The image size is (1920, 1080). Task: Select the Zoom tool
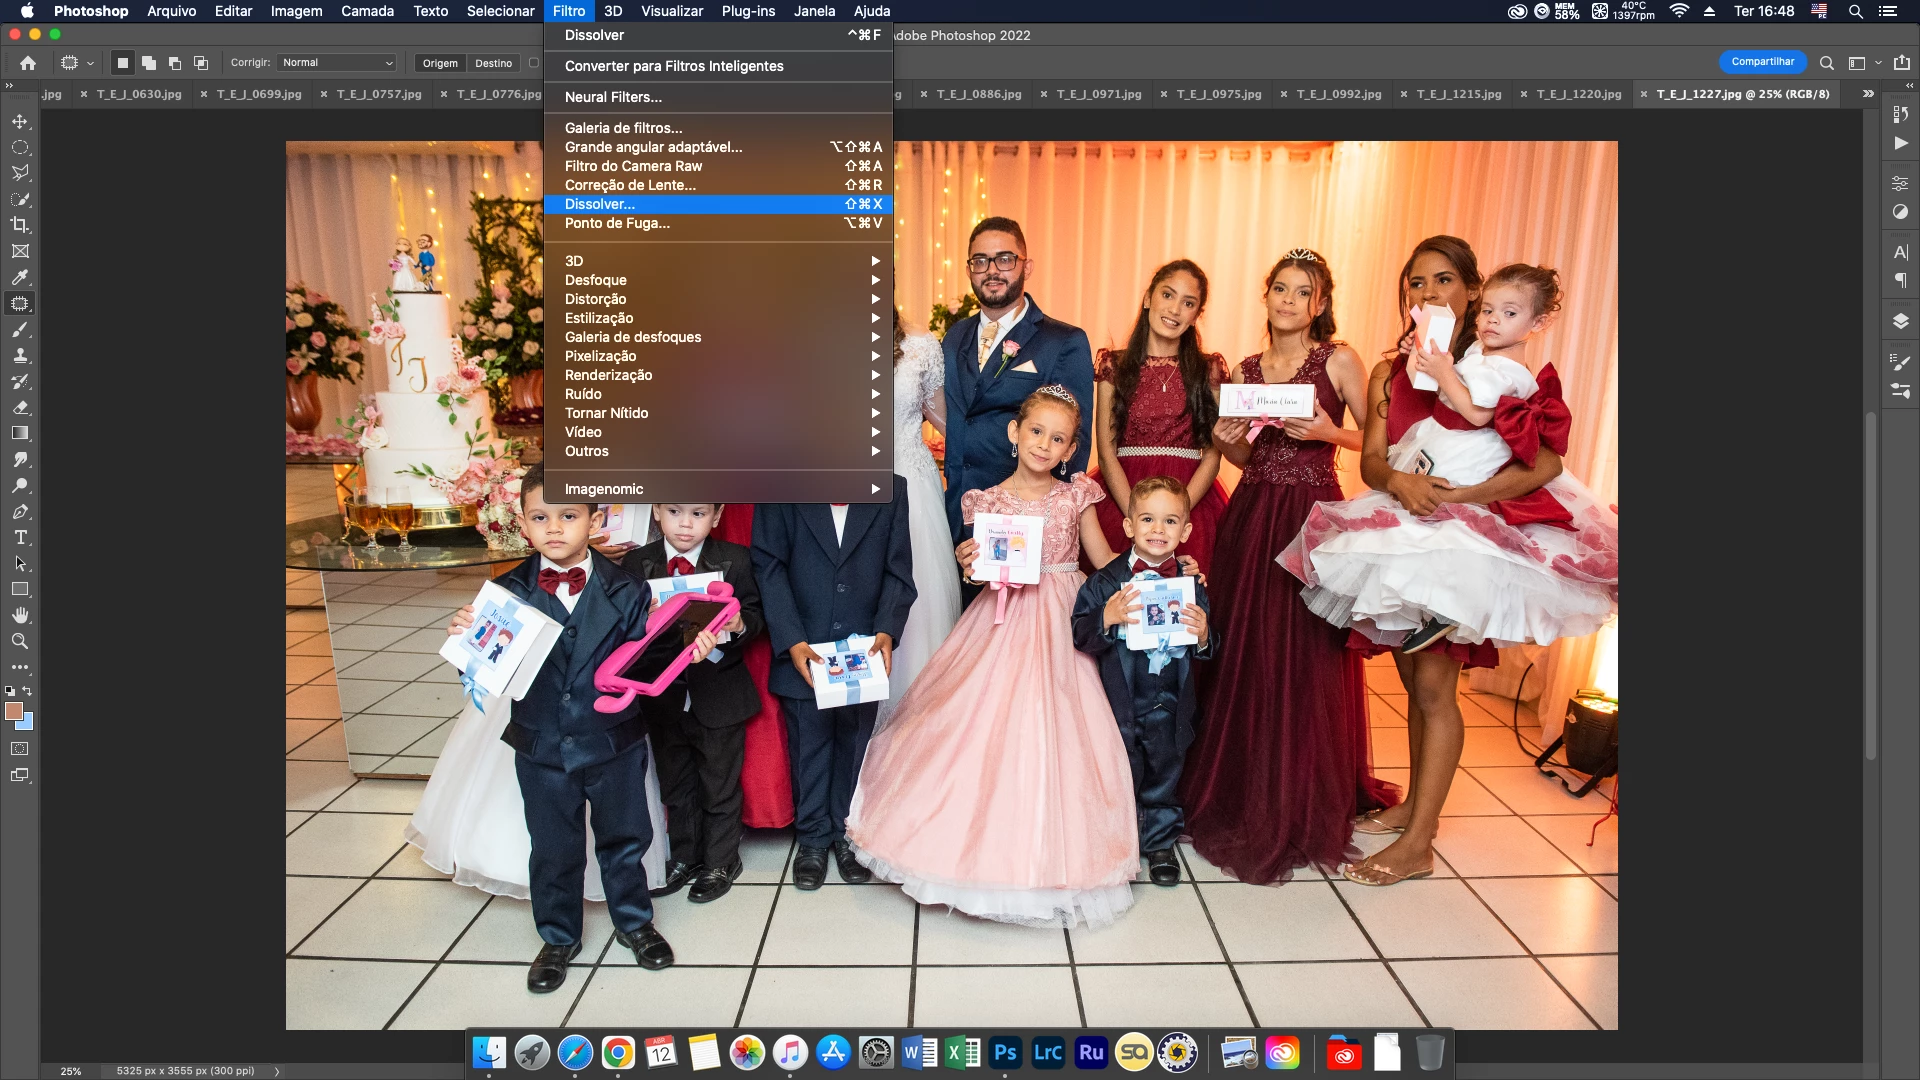pyautogui.click(x=20, y=641)
